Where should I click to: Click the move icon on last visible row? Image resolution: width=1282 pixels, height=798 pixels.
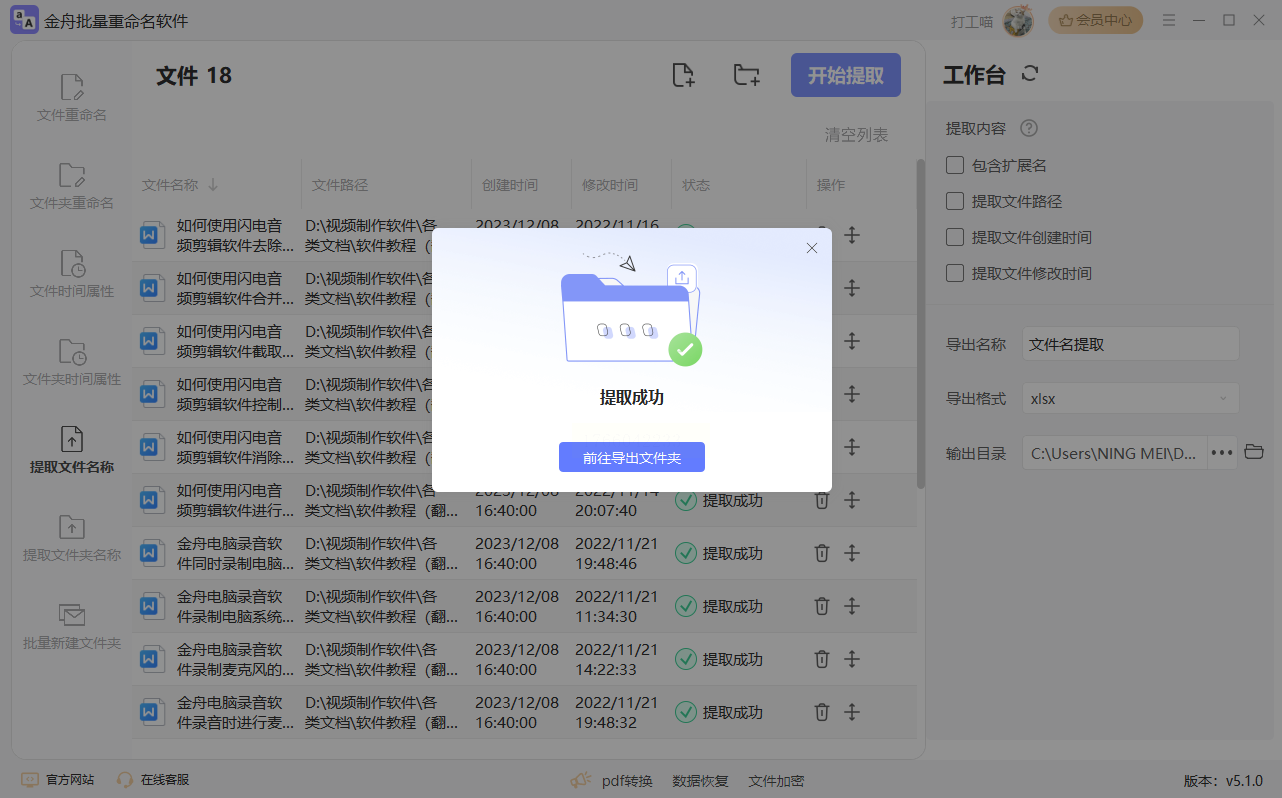[x=852, y=712]
